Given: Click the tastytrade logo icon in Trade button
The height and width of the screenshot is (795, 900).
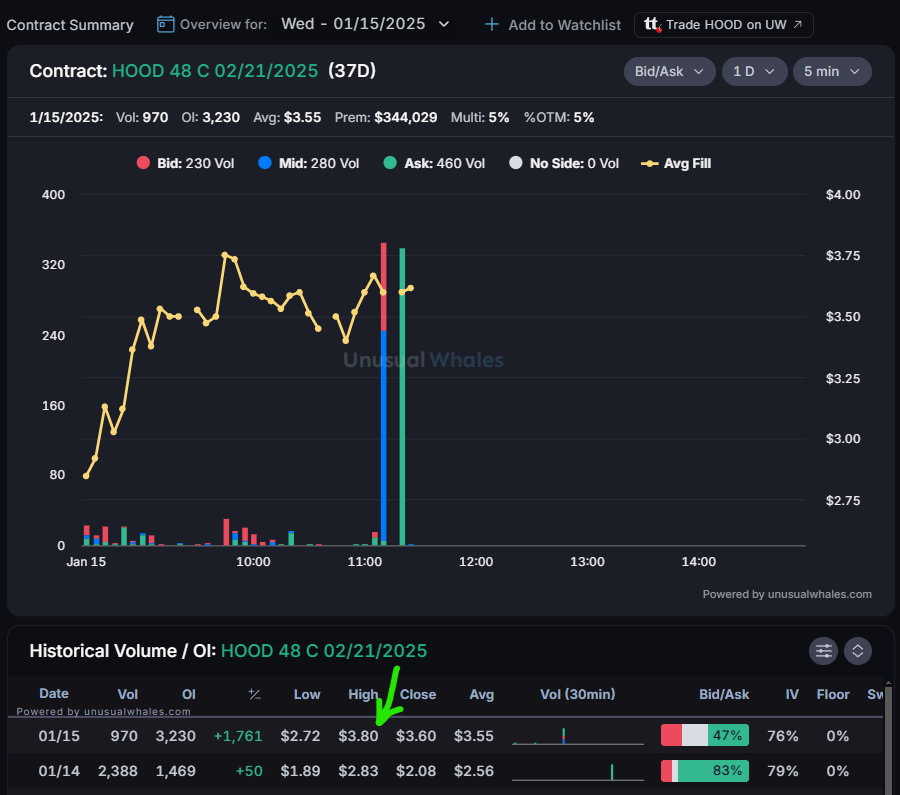Looking at the screenshot, I should point(652,24).
